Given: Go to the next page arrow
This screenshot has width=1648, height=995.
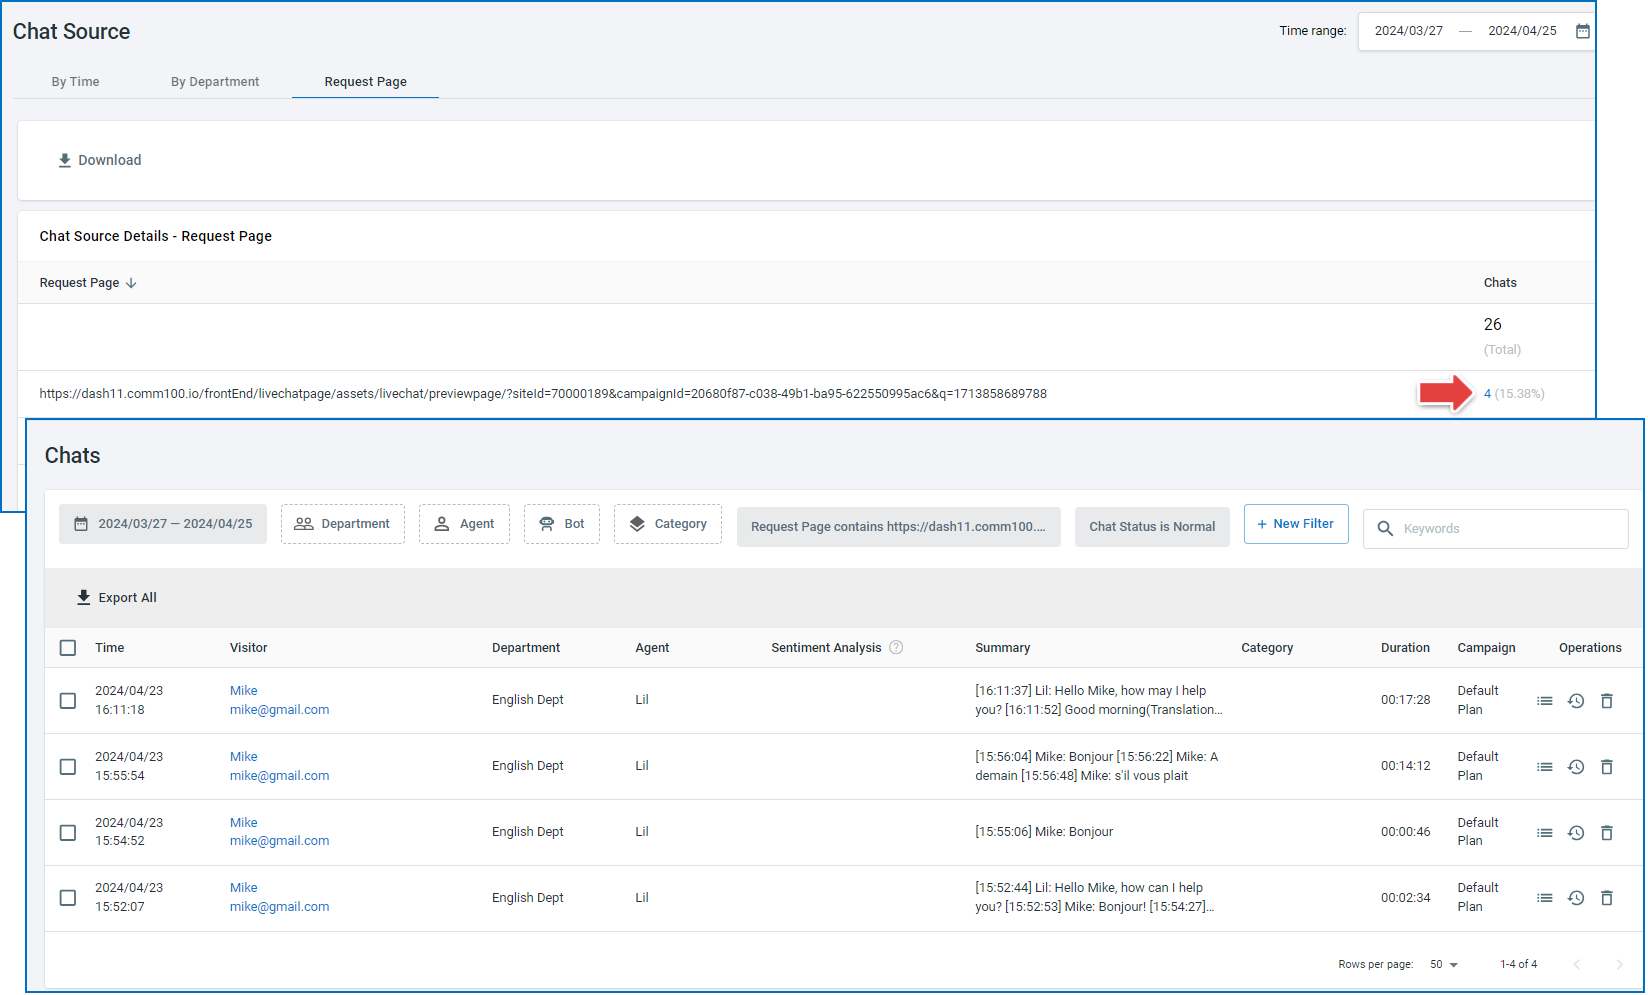Looking at the screenshot, I should tap(1620, 964).
